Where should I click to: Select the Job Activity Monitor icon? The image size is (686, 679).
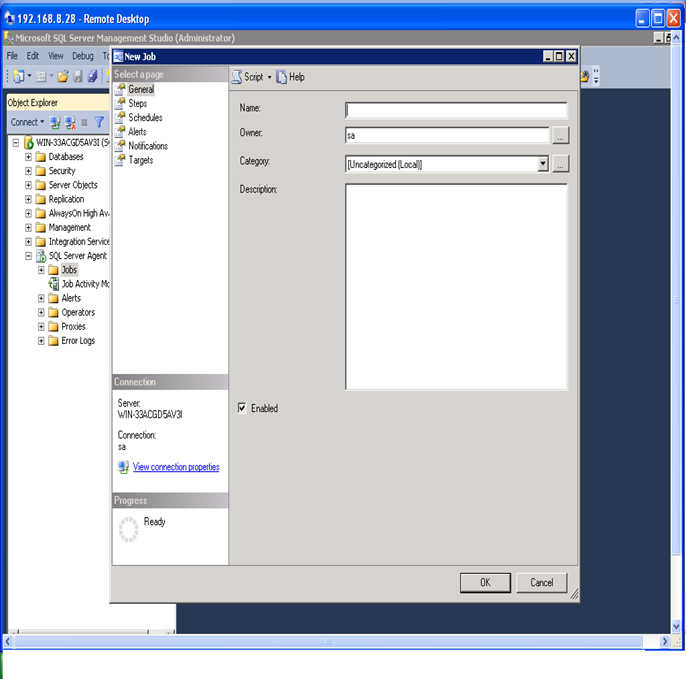[x=54, y=284]
